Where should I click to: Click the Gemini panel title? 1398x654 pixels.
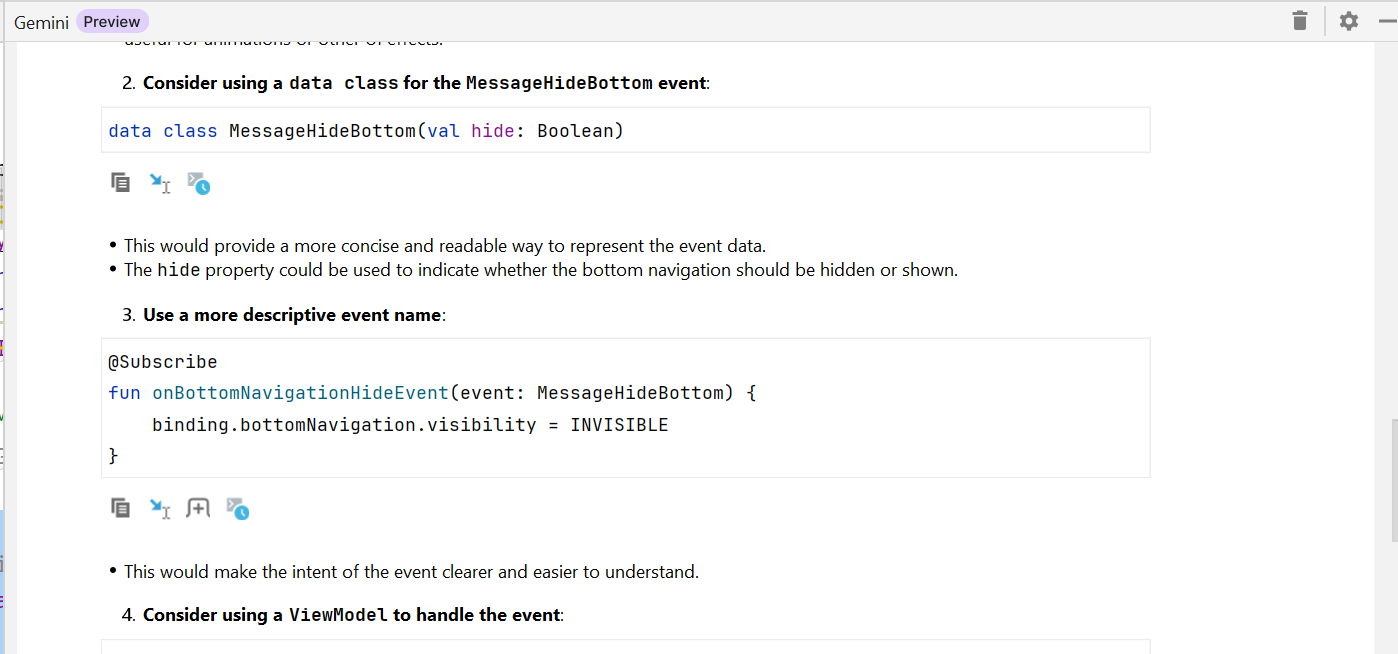point(41,22)
